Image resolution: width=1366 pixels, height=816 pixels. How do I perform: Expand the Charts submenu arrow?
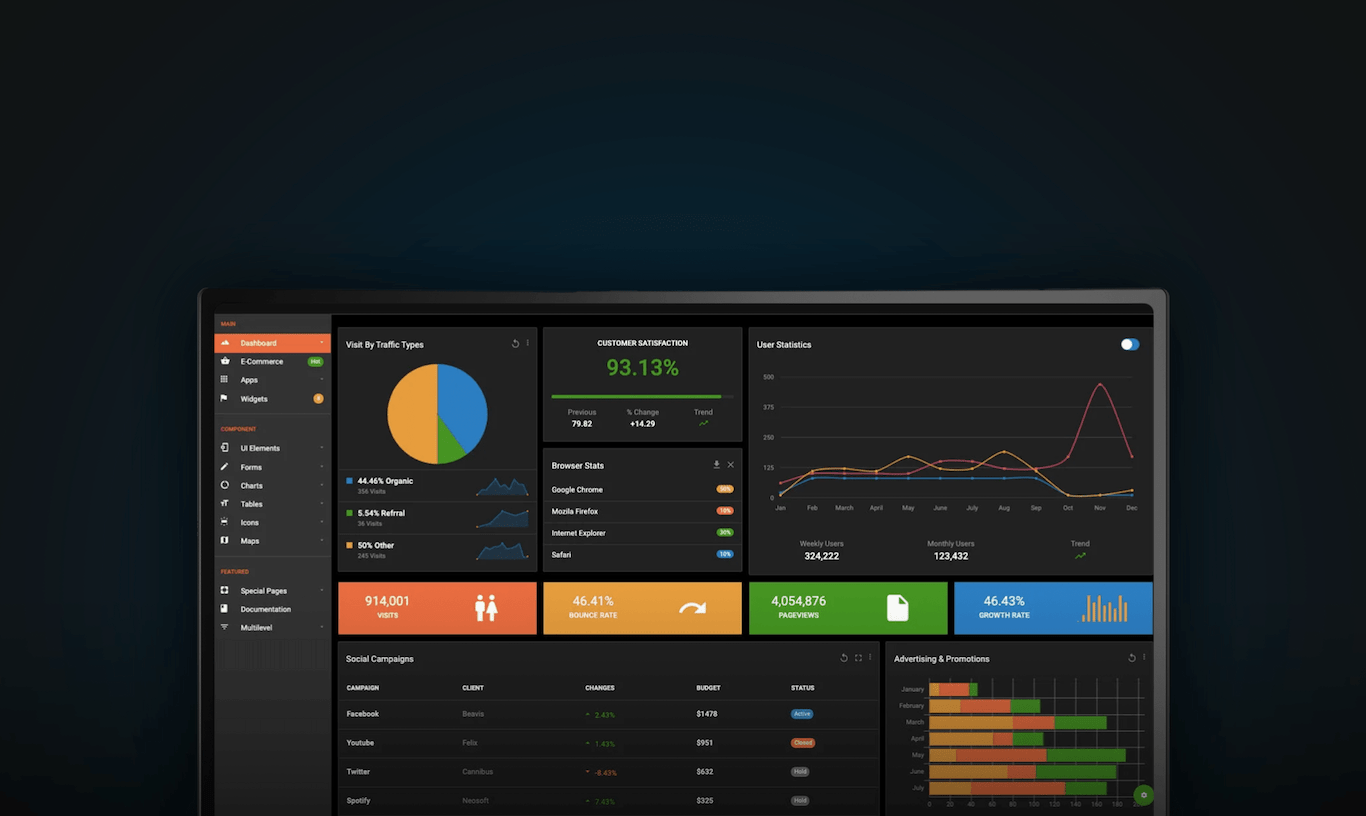click(x=322, y=485)
